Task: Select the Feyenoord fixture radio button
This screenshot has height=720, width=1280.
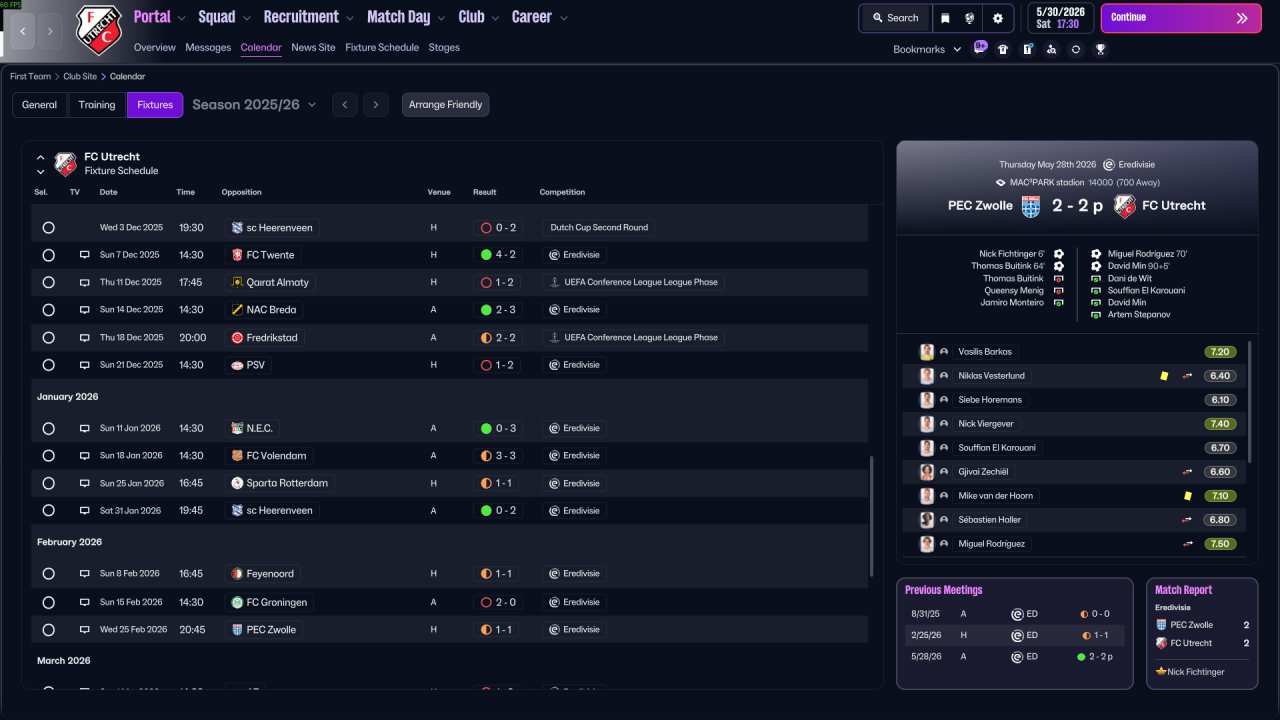Action: [x=48, y=574]
